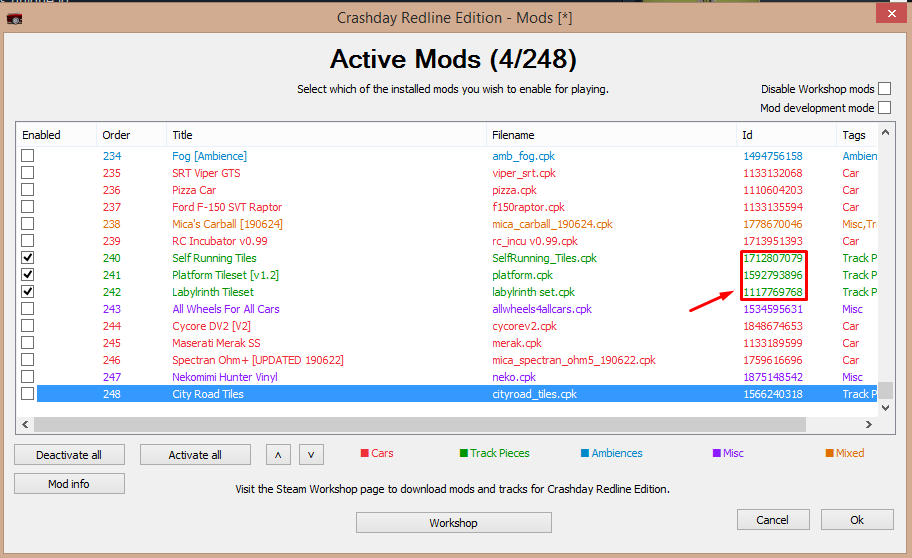
Task: Click Id value 1534595631
Action: coord(772,309)
